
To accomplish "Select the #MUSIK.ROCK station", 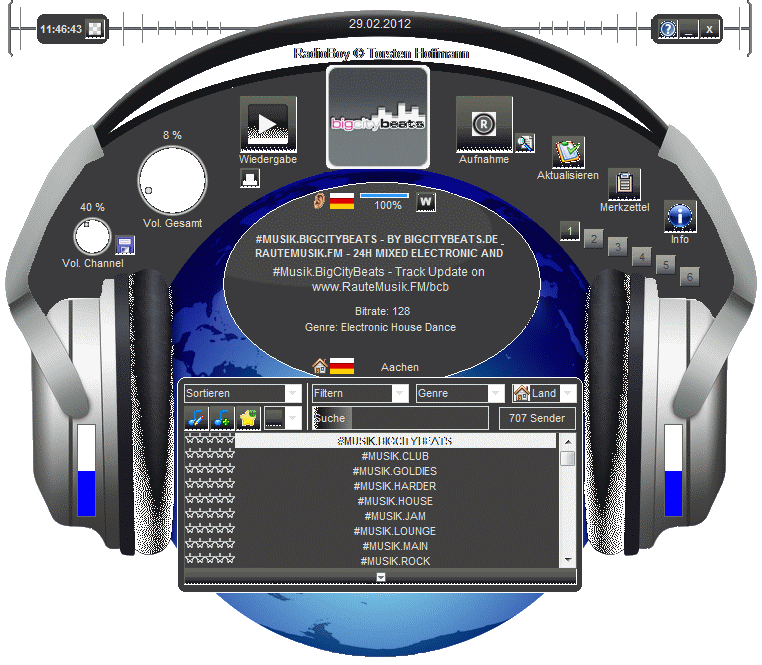I will click(x=395, y=561).
